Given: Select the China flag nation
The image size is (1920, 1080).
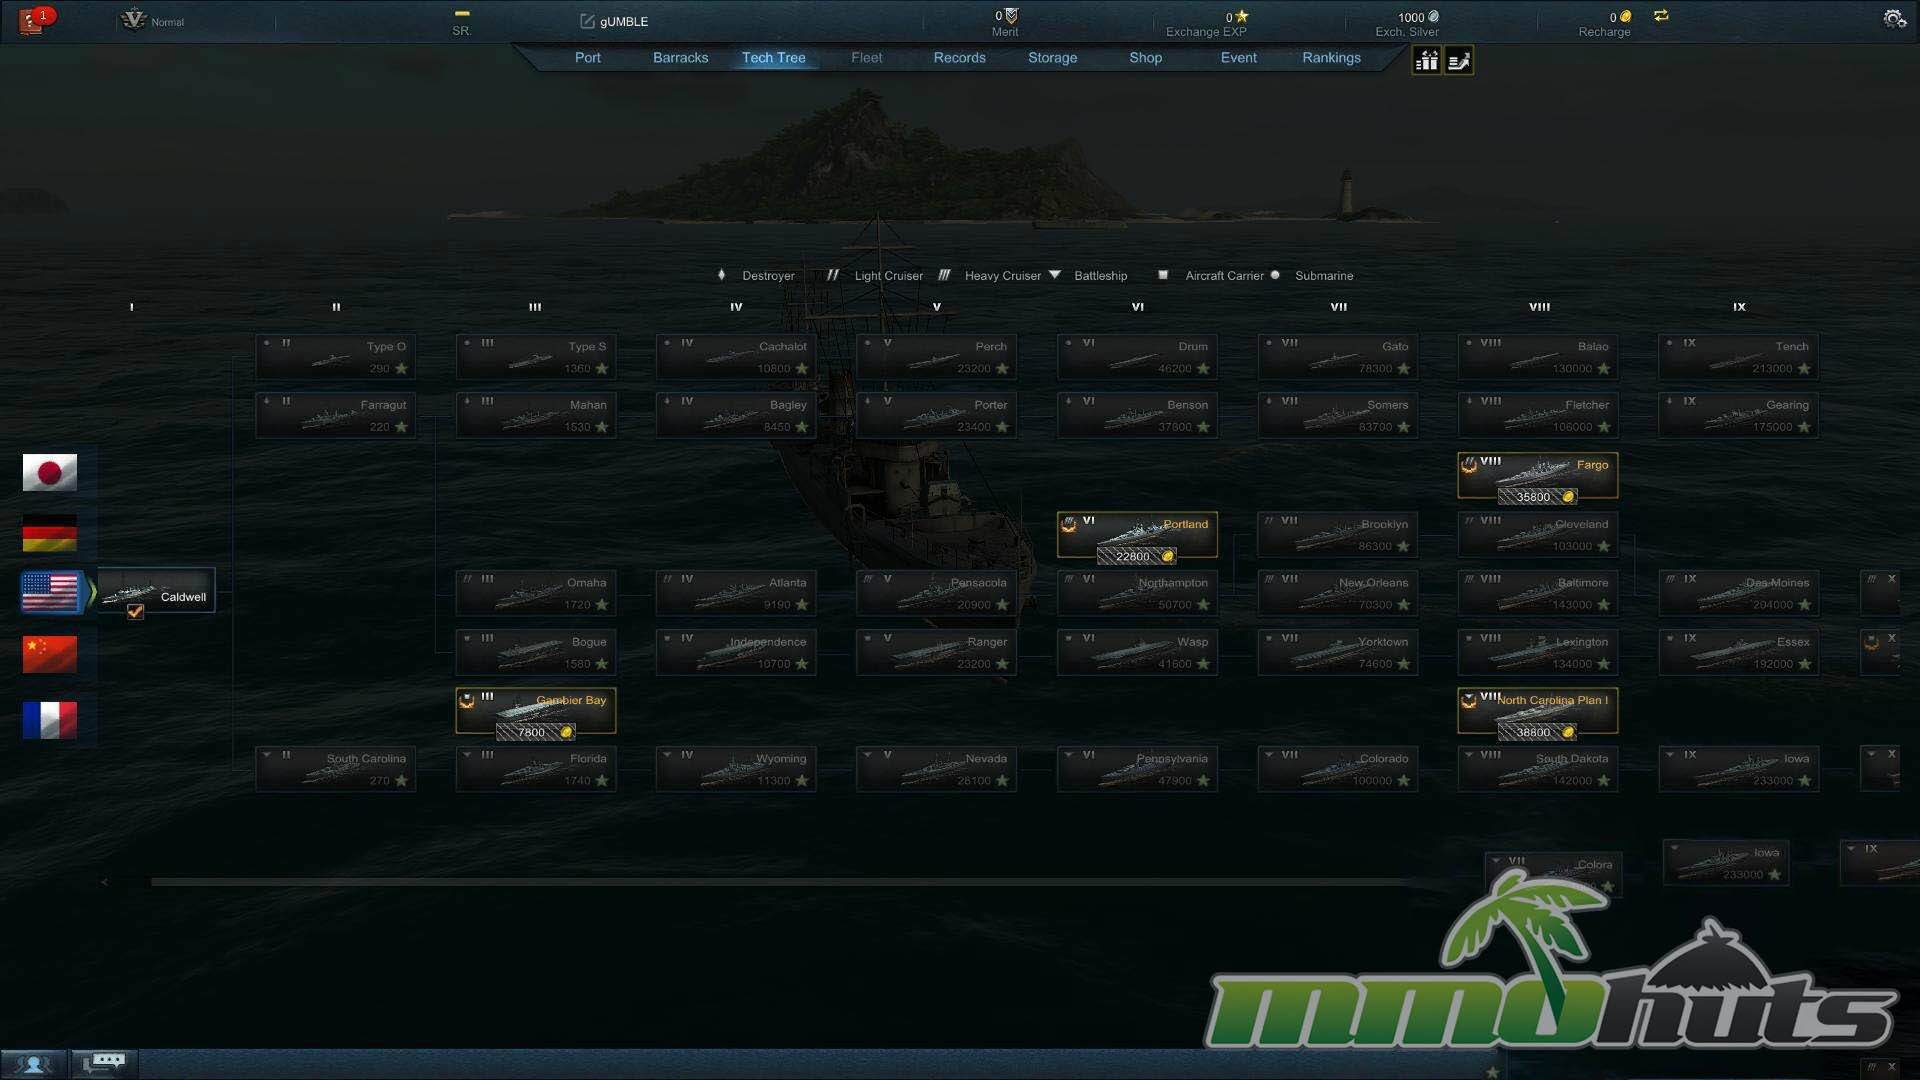Looking at the screenshot, I should pos(50,654).
